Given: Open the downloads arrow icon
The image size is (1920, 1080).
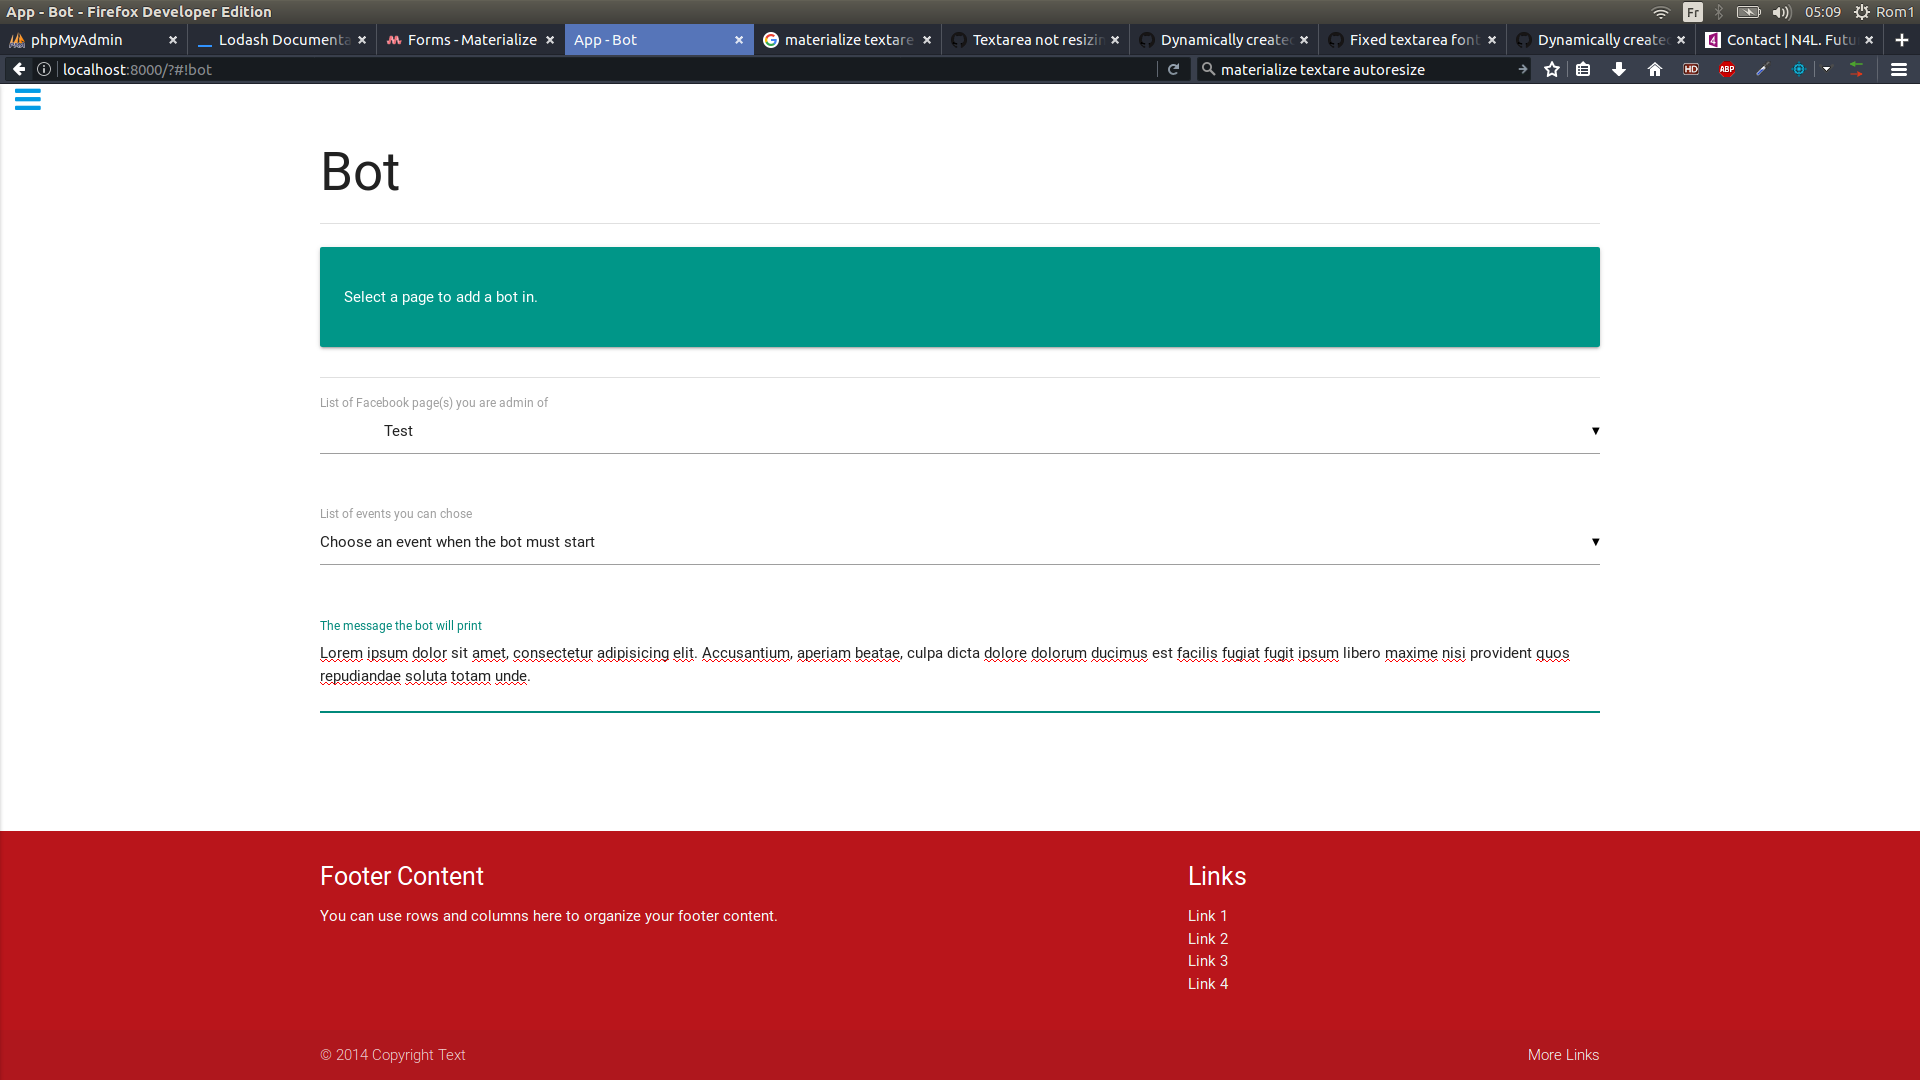Looking at the screenshot, I should (1619, 69).
